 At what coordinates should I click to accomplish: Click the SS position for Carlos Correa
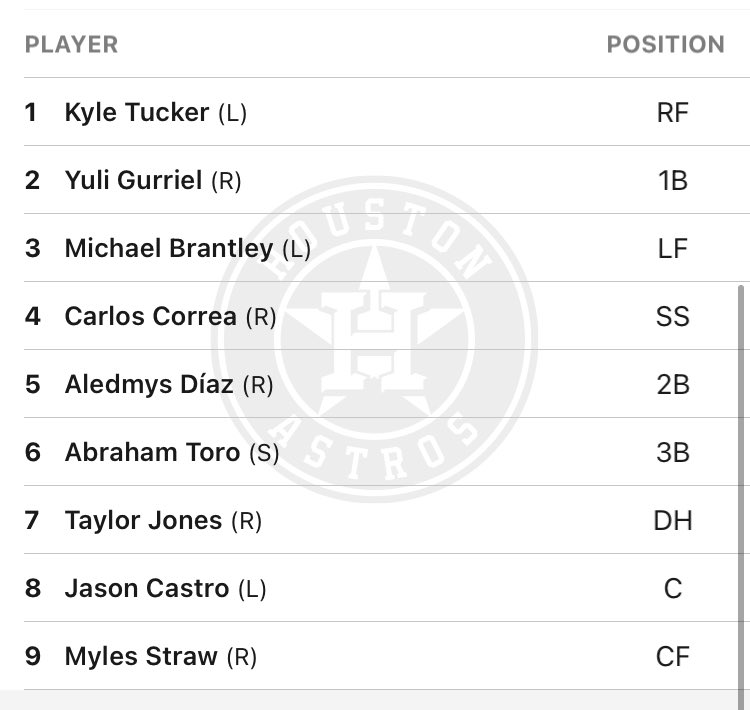[673, 316]
